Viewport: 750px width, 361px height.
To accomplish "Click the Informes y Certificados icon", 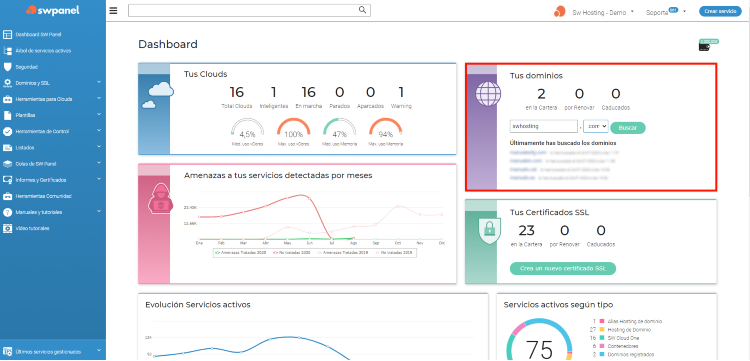I will [x=7, y=180].
